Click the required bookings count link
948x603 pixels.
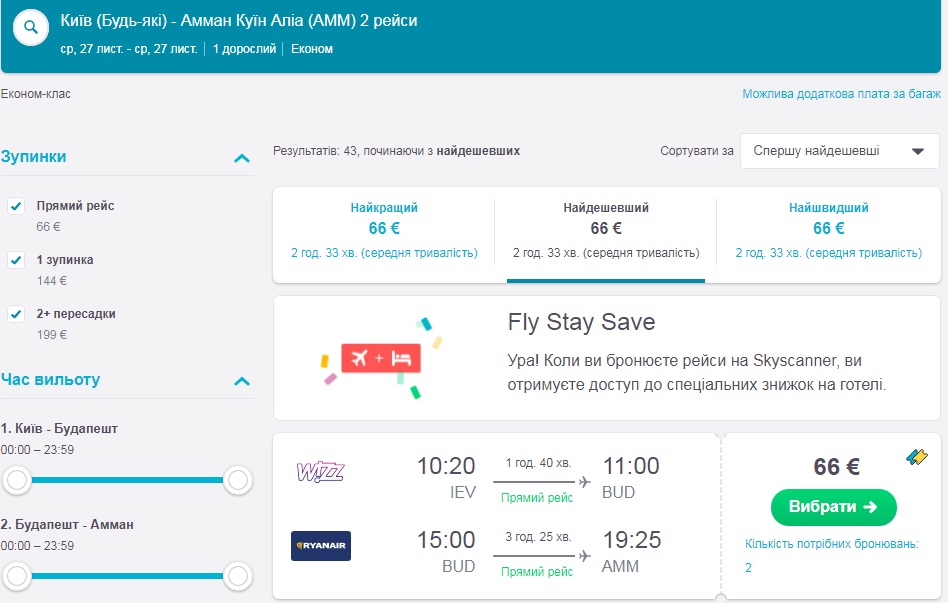pos(748,567)
